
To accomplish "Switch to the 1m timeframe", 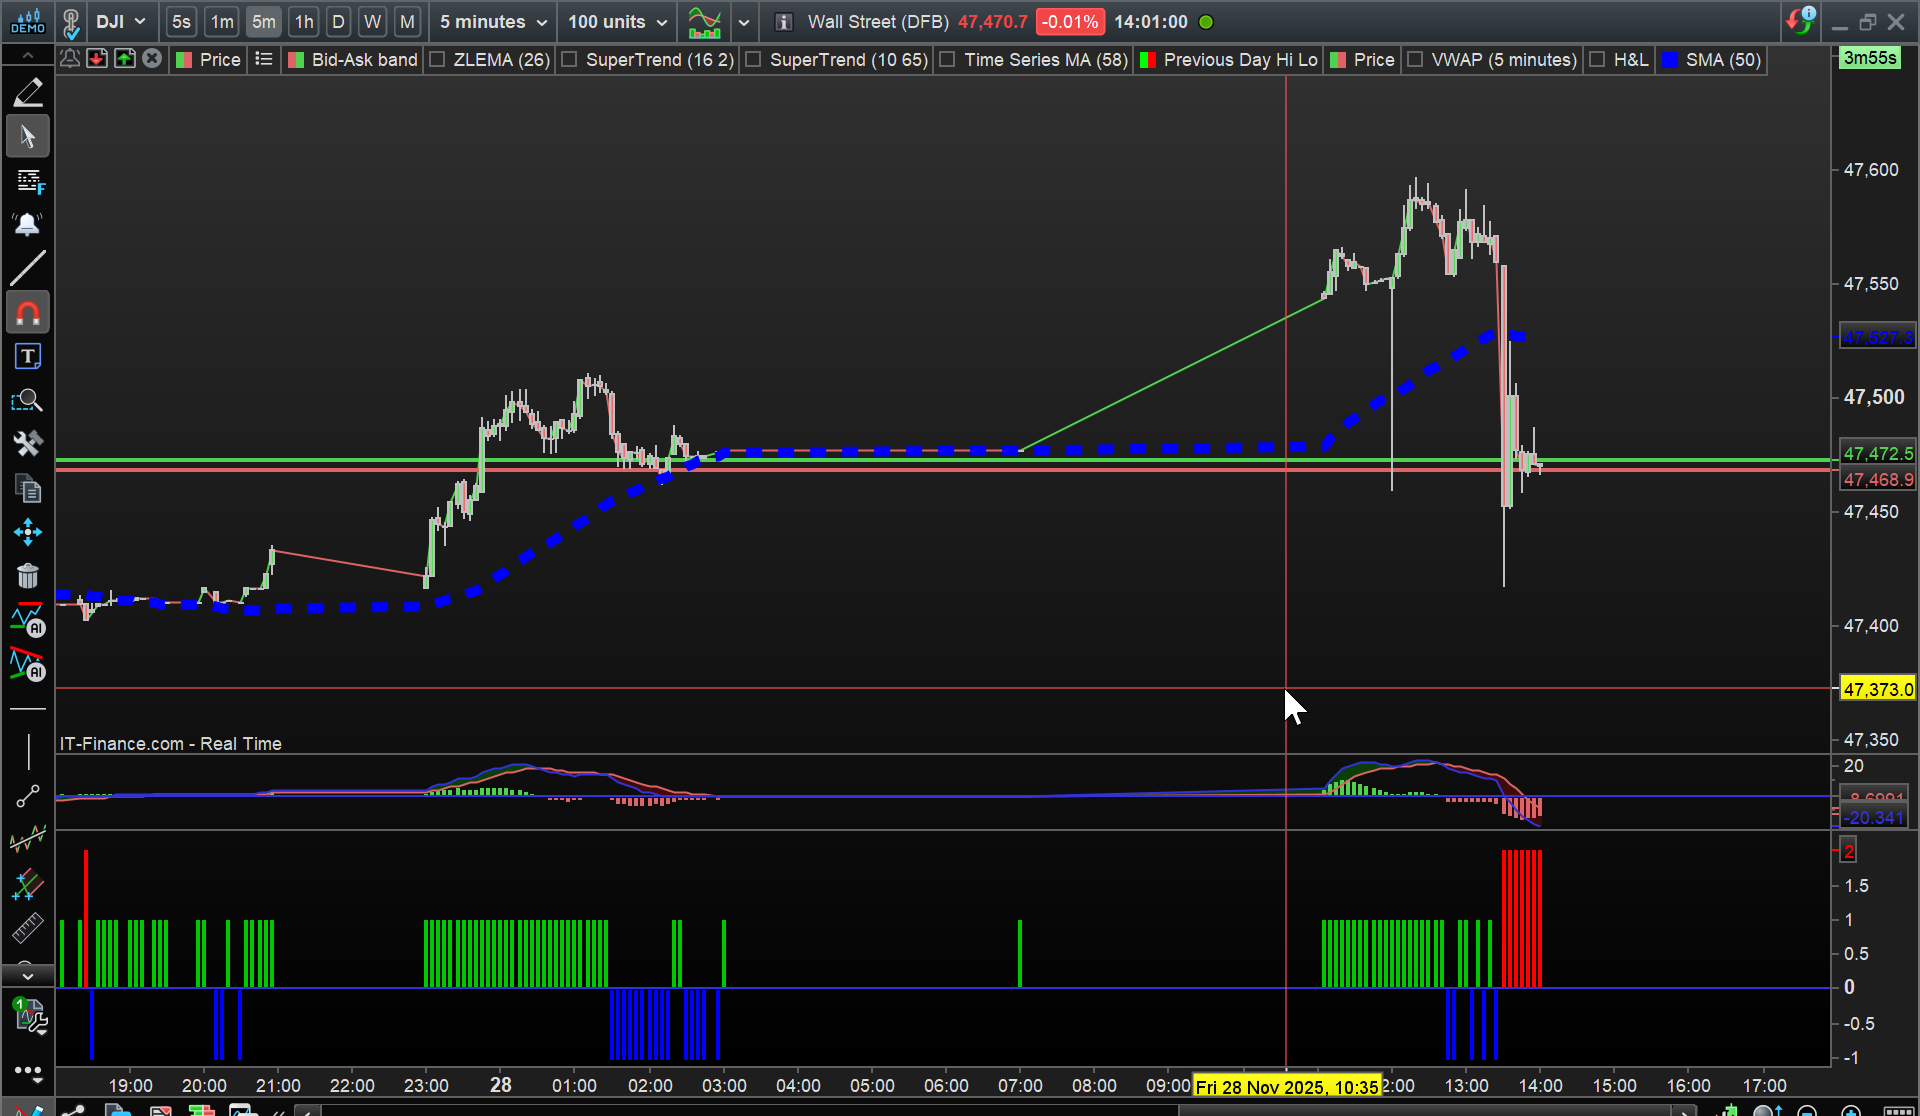I will (222, 22).
